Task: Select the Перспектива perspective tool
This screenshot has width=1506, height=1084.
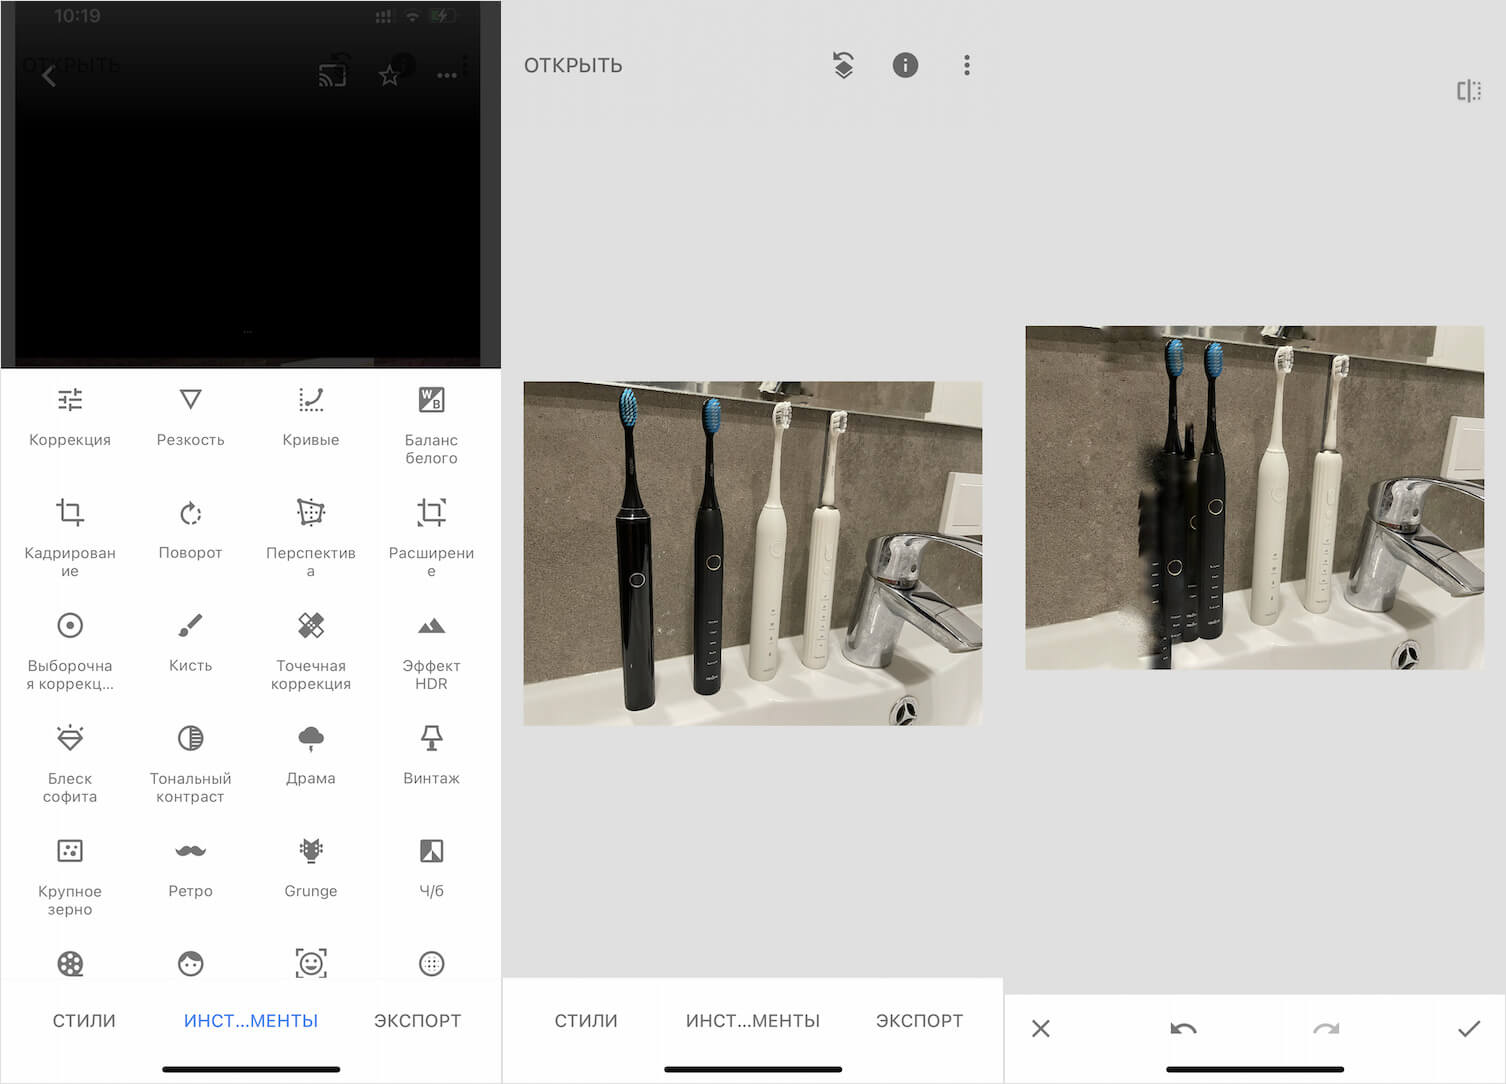Action: point(310,535)
